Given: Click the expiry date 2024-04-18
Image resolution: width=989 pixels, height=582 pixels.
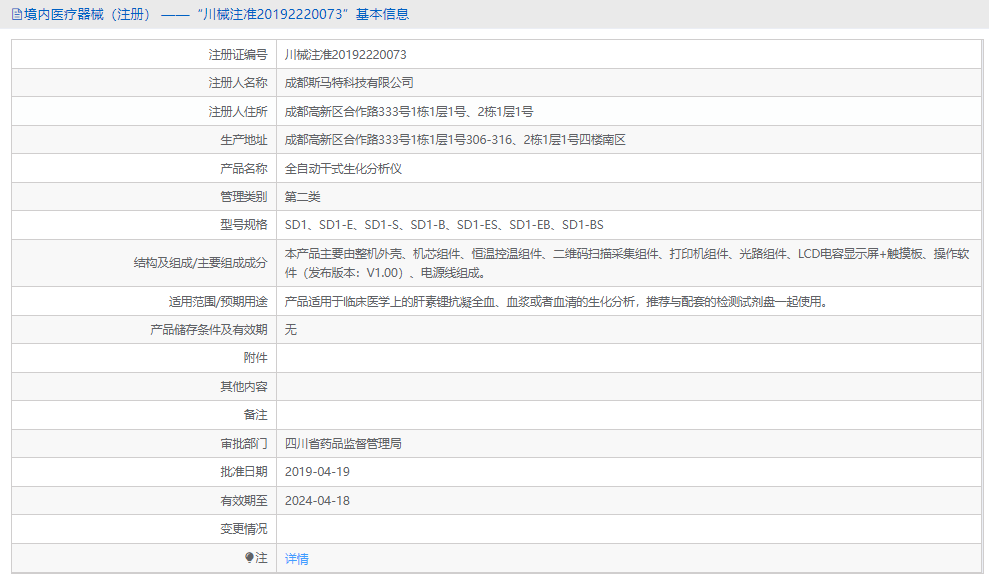Looking at the screenshot, I should pyautogui.click(x=320, y=499).
